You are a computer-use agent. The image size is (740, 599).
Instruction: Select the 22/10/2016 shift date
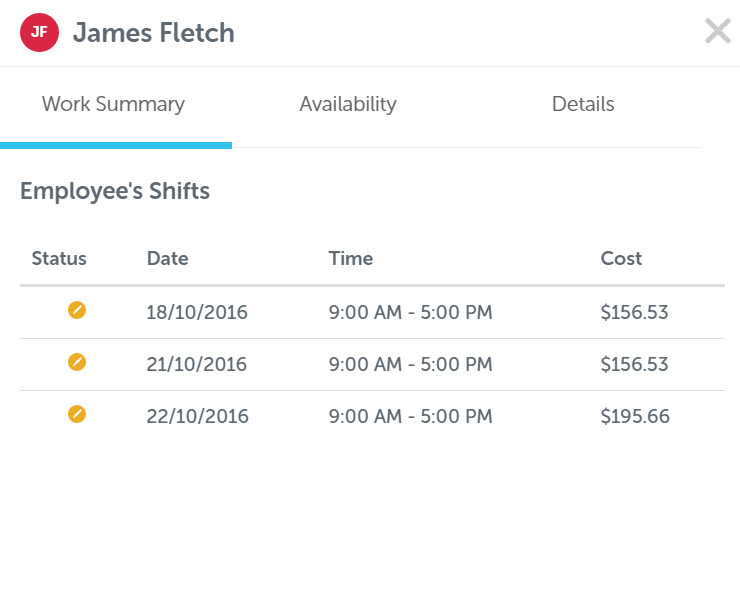pos(197,416)
